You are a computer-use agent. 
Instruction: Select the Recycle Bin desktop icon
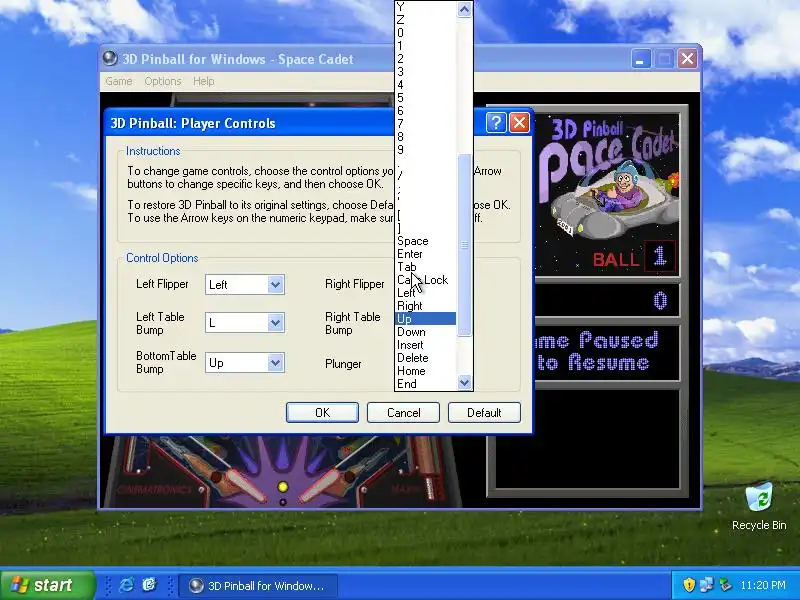759,507
